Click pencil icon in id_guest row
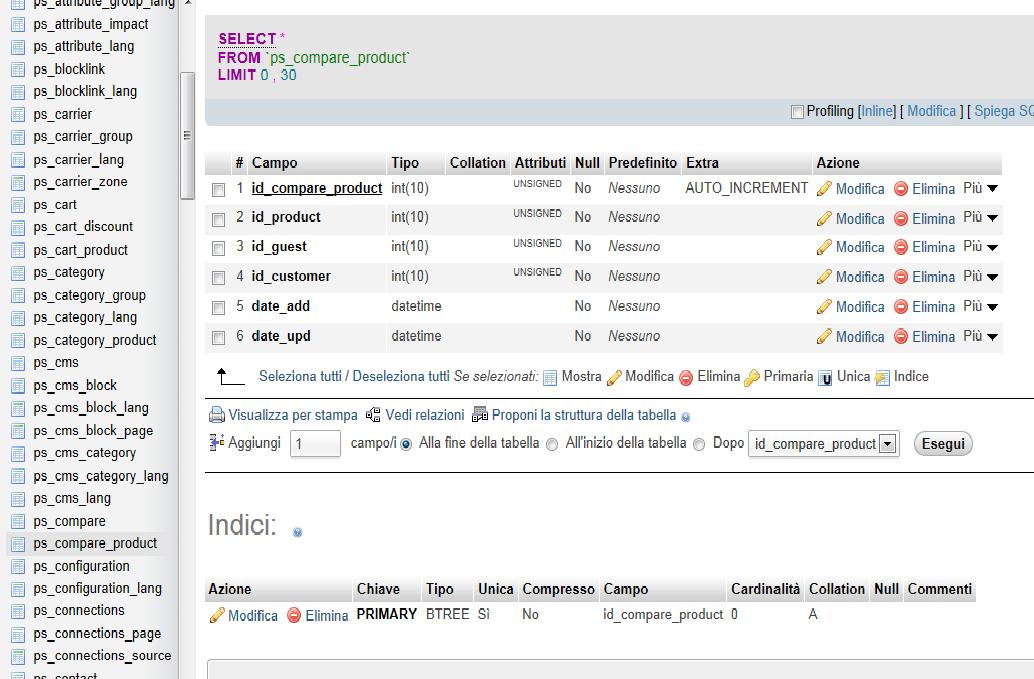Image resolution: width=1034 pixels, height=679 pixels. click(824, 247)
